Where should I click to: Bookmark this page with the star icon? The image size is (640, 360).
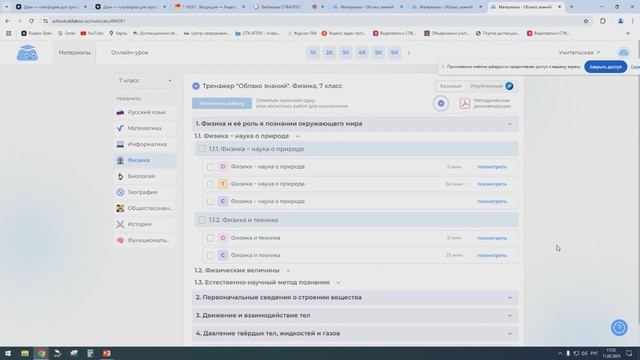(x=586, y=21)
